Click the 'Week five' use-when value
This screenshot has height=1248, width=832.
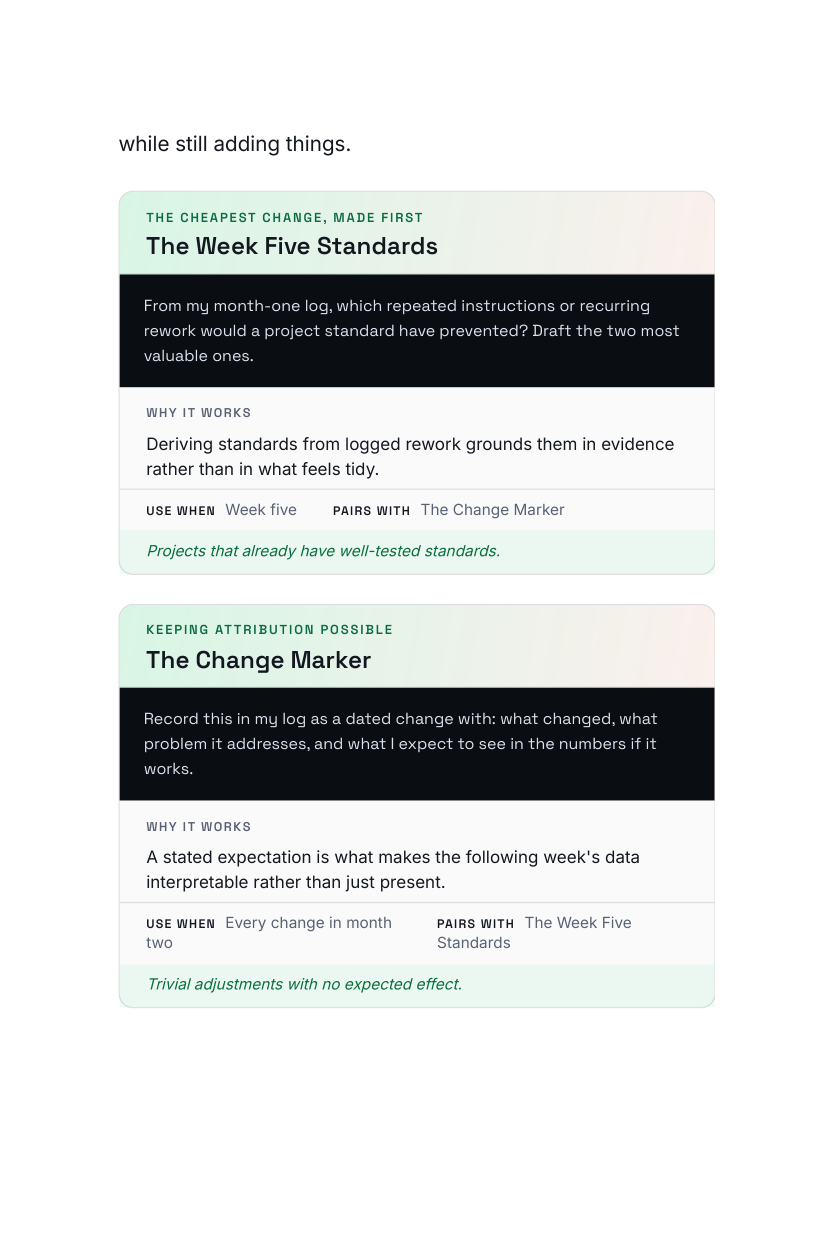(x=261, y=510)
